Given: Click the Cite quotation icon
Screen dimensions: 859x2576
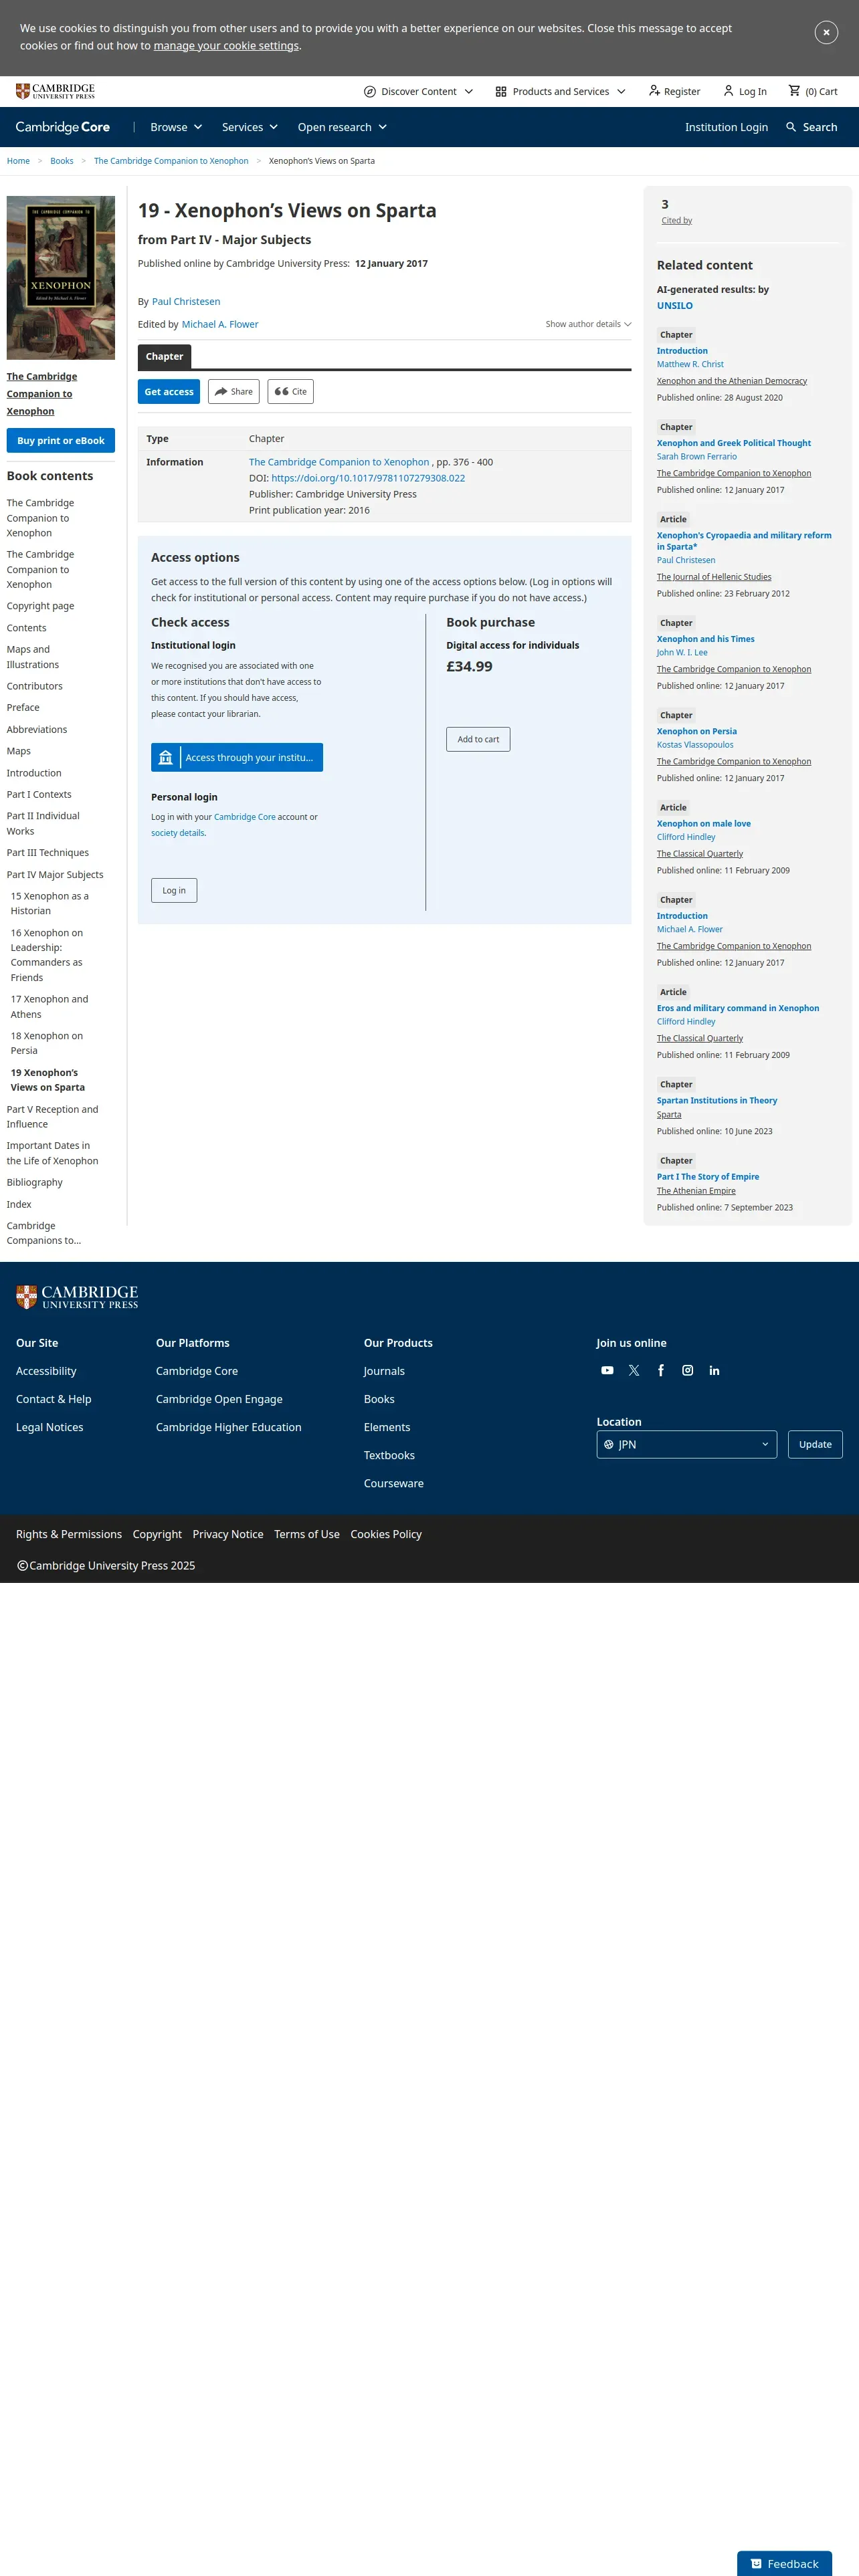Looking at the screenshot, I should (282, 392).
